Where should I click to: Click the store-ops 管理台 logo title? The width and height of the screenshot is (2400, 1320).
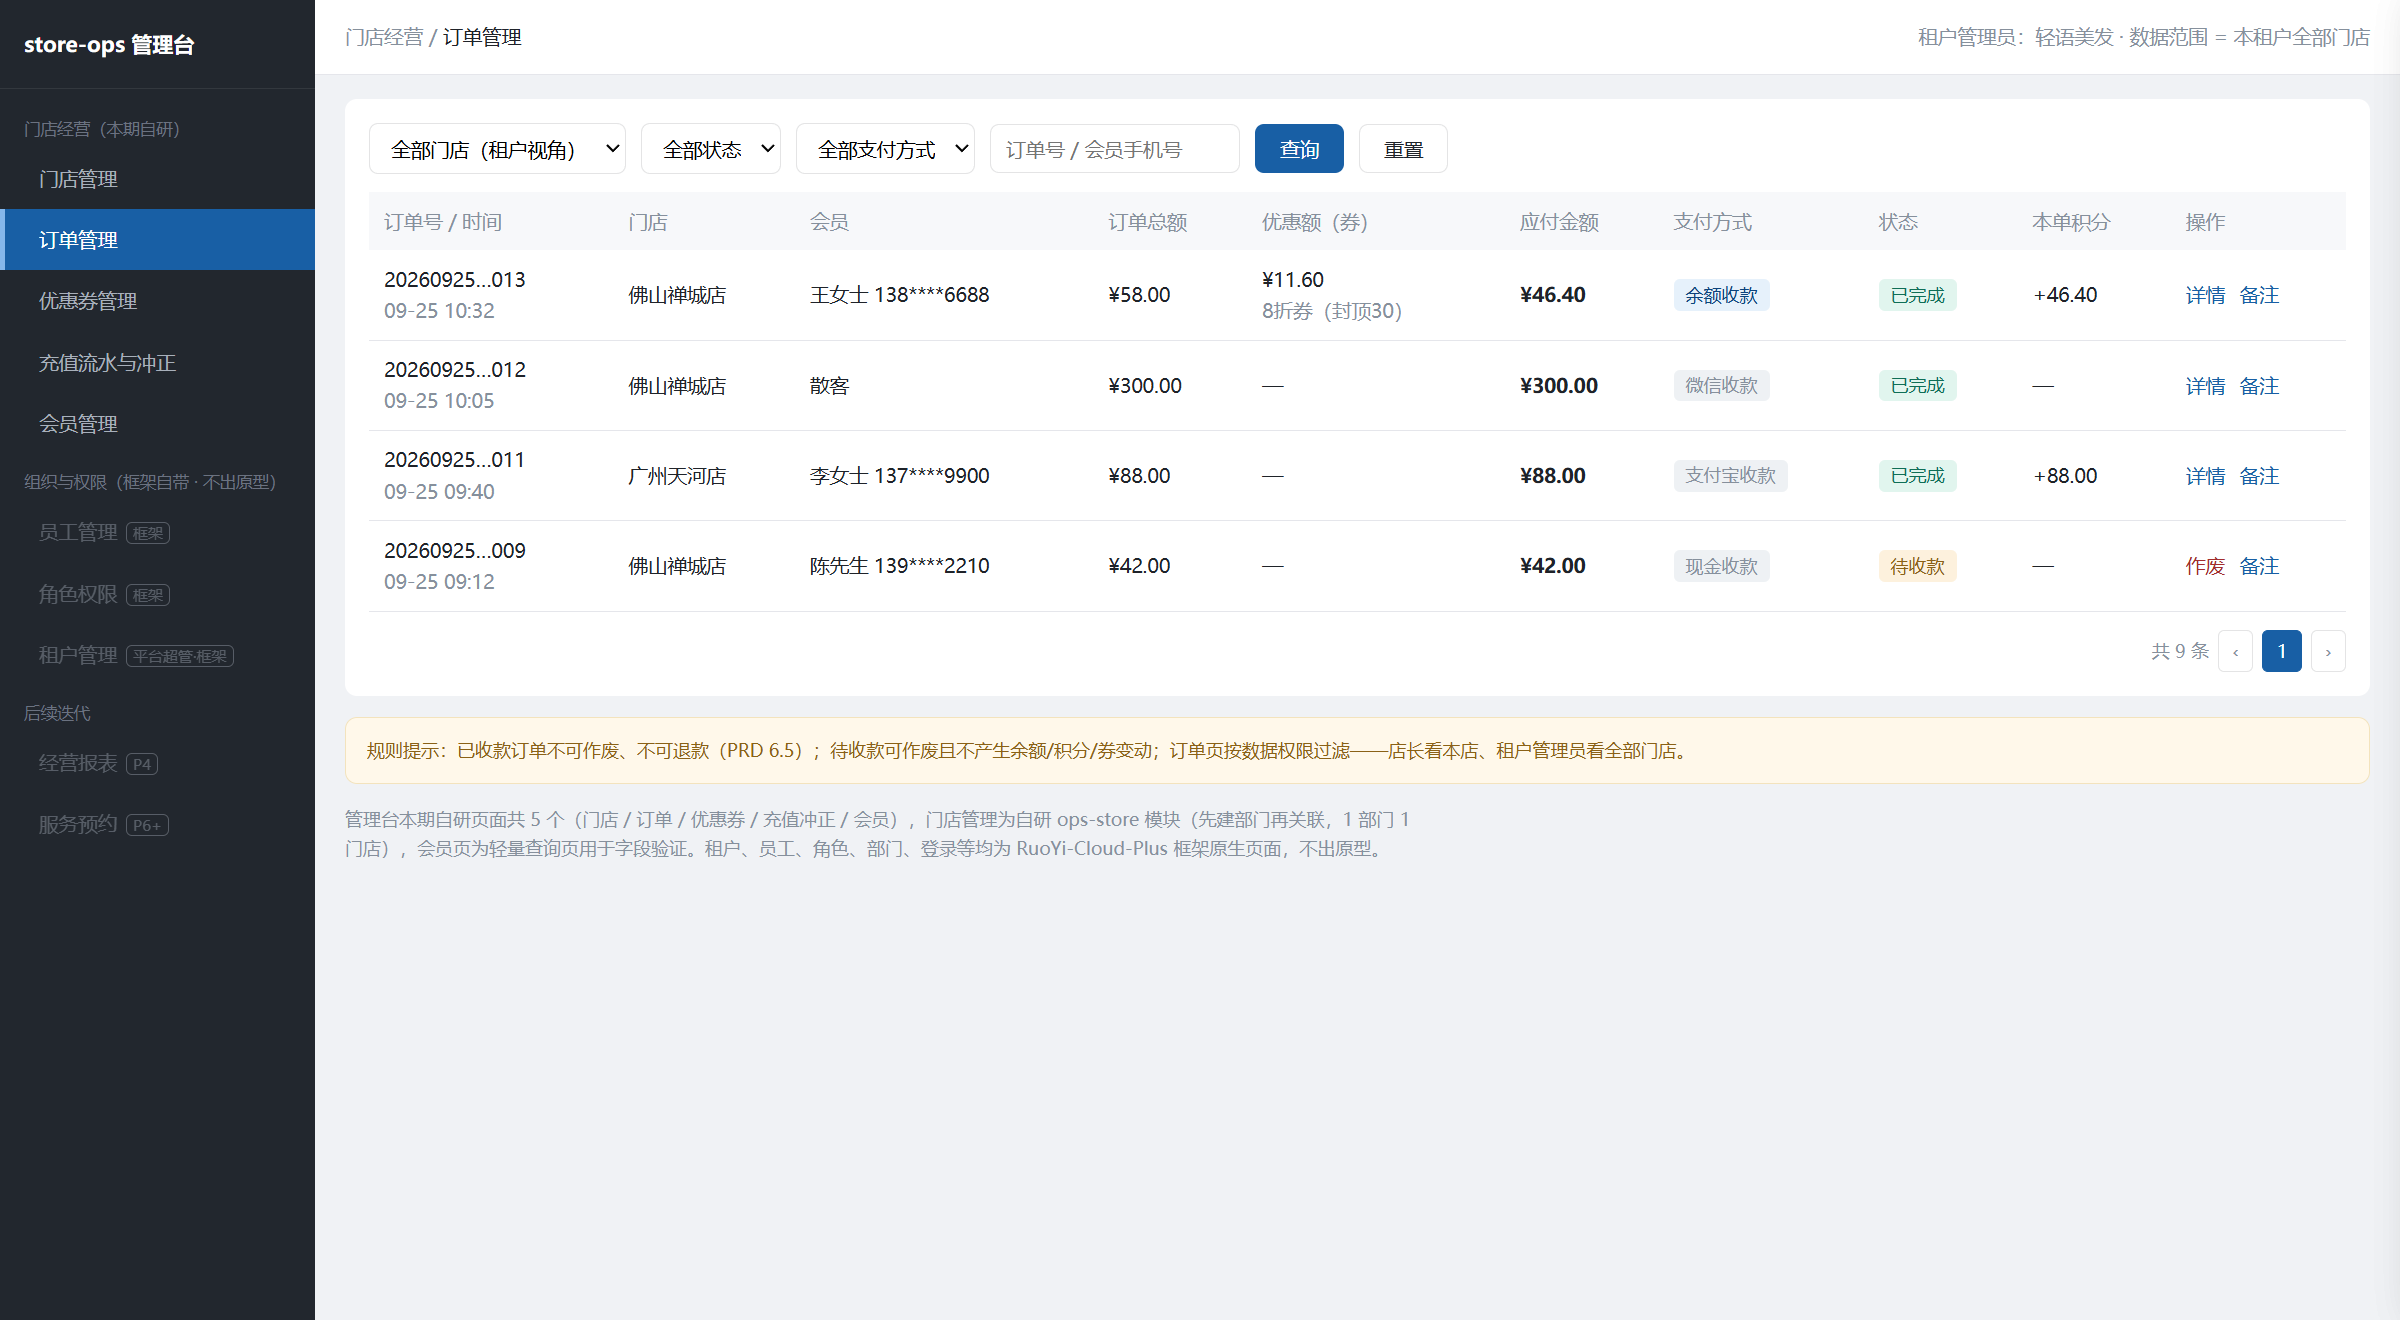coord(109,44)
